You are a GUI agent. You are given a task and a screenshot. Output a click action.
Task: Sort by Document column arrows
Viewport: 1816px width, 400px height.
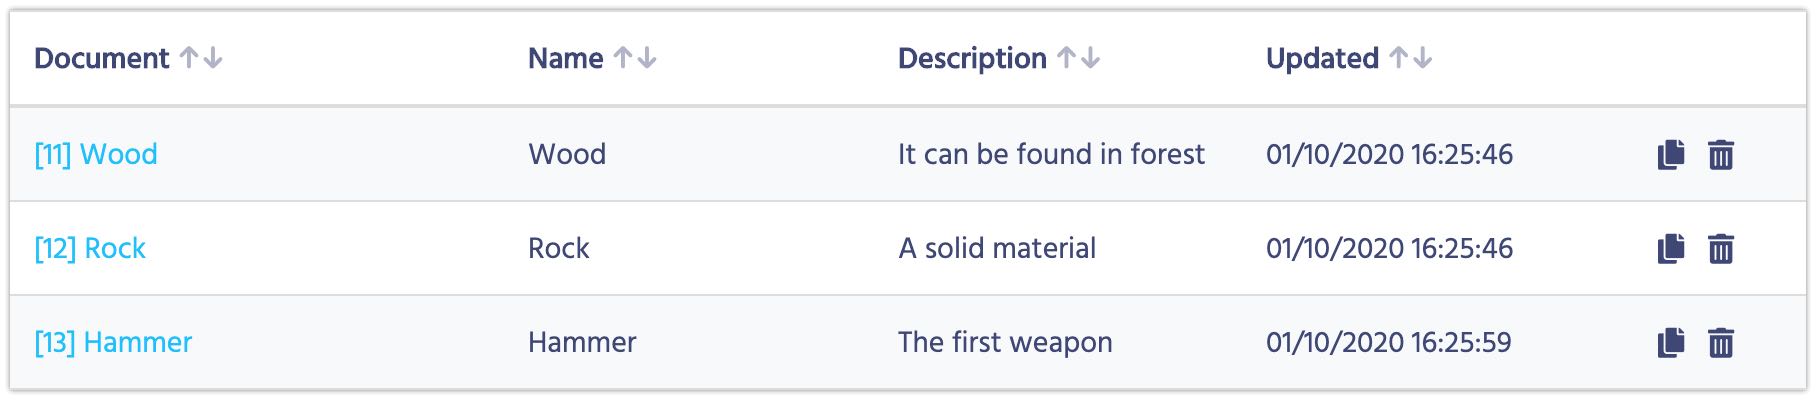201,58
